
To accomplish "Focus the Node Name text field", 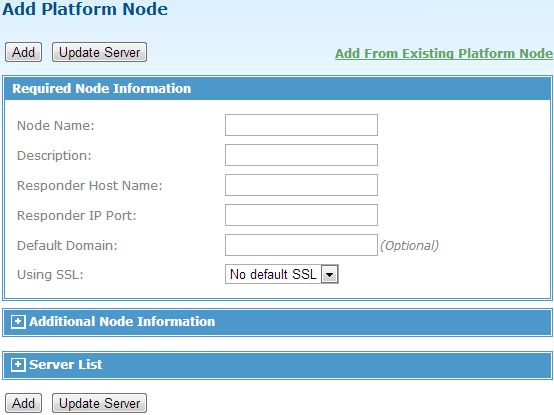I will tap(301, 125).
